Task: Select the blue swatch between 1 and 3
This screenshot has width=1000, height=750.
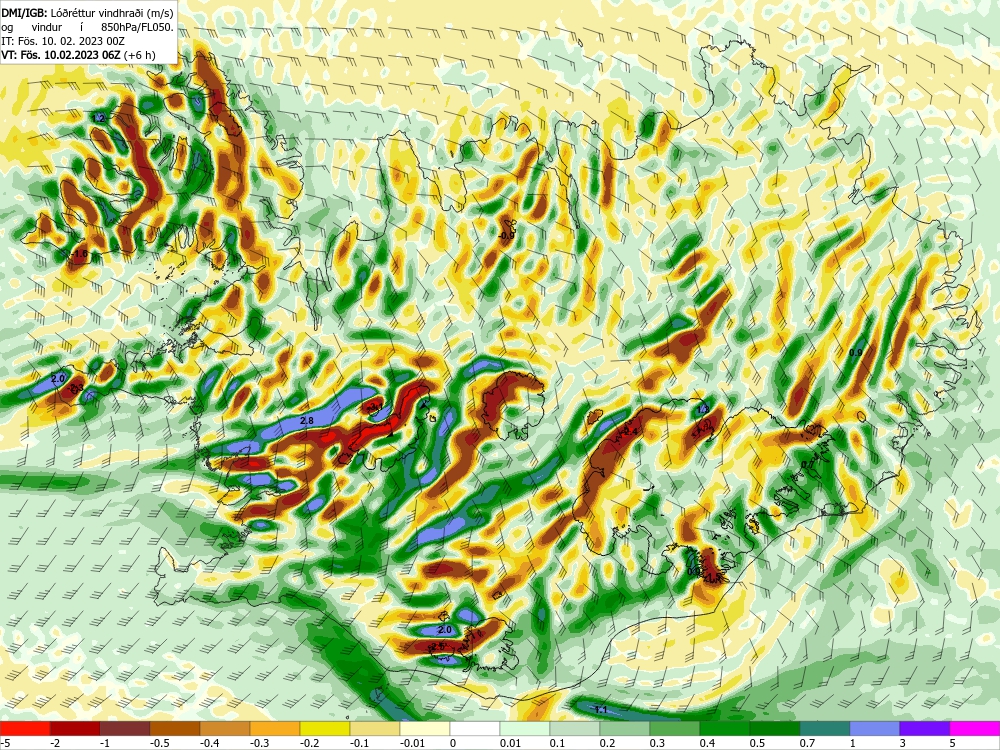Action: tap(875, 728)
